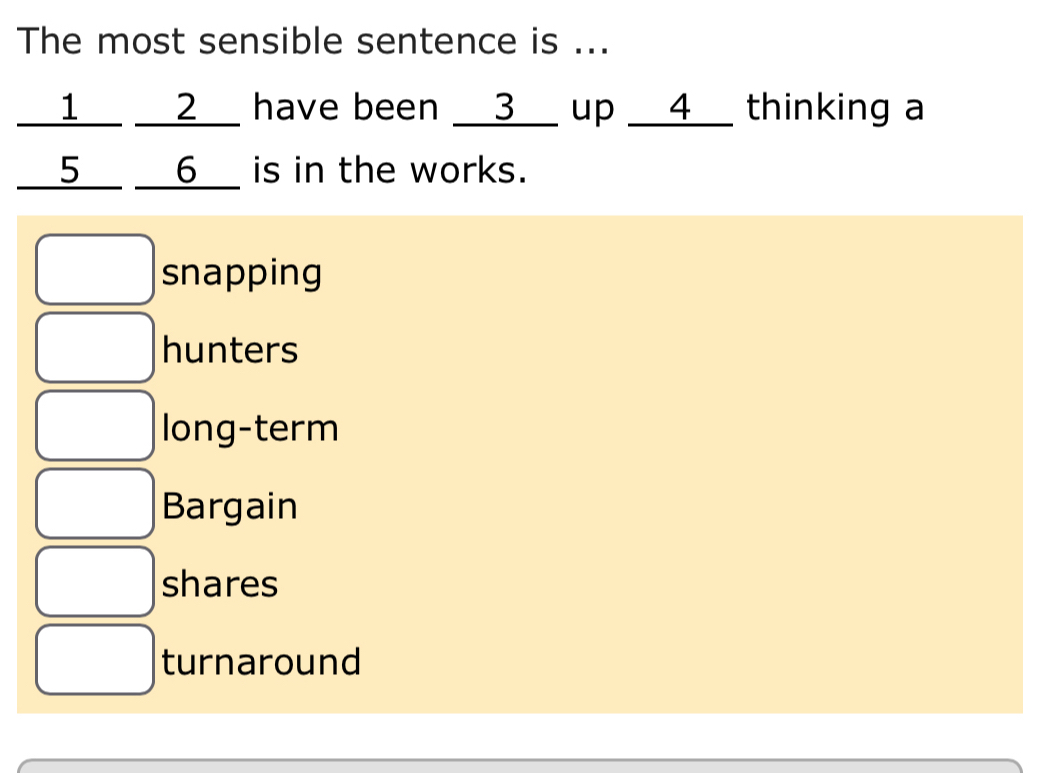The width and height of the screenshot is (1045, 773).
Task: Click the input box beside "long-term"
Action: point(93,426)
